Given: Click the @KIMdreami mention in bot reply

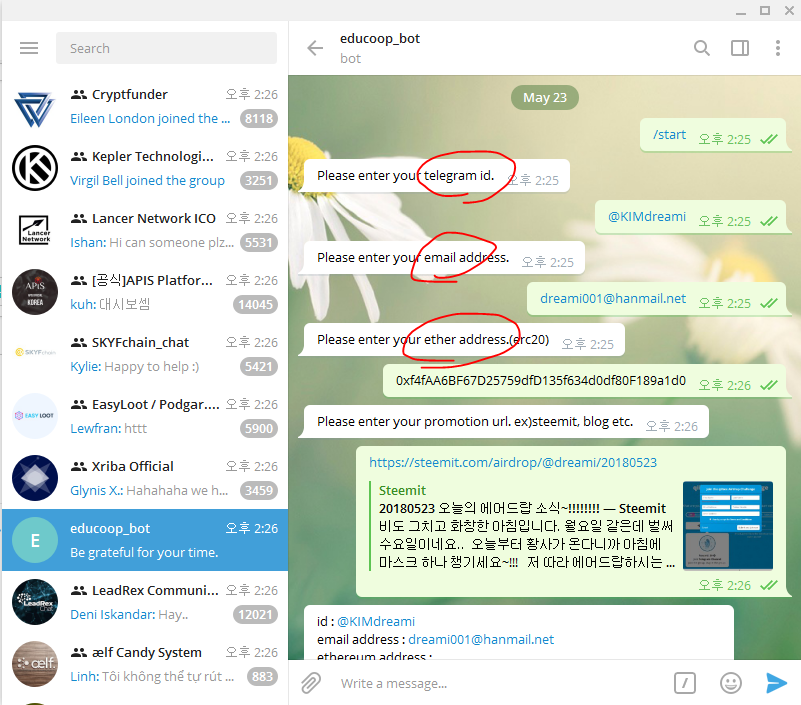Looking at the screenshot, I should (376, 621).
